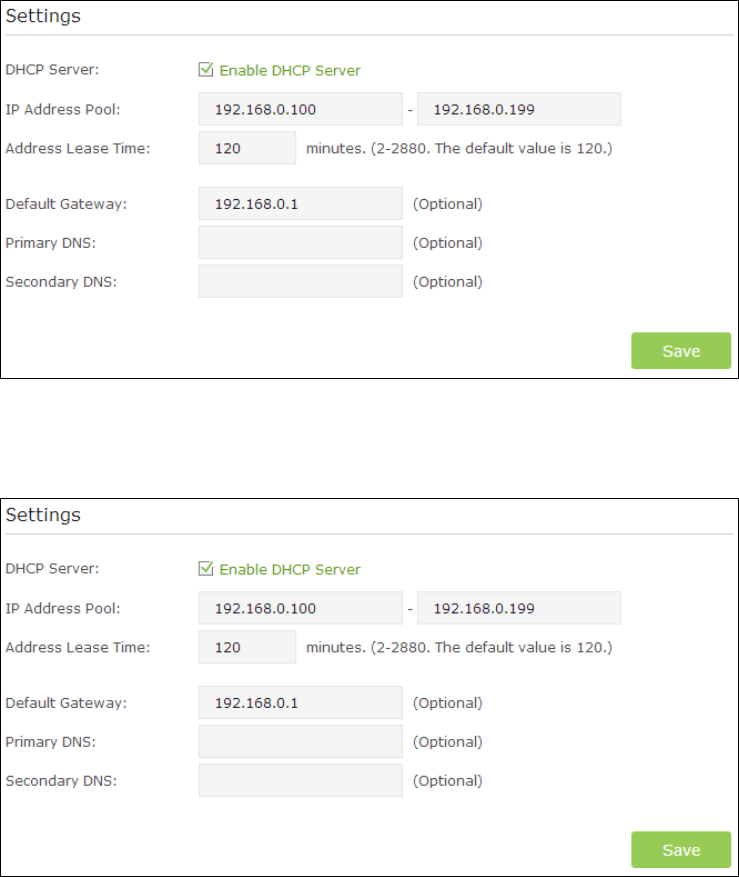Screen dimensions: 739x877
Task: Click empty Secondary DNS field in bottom panel
Action: coord(300,780)
